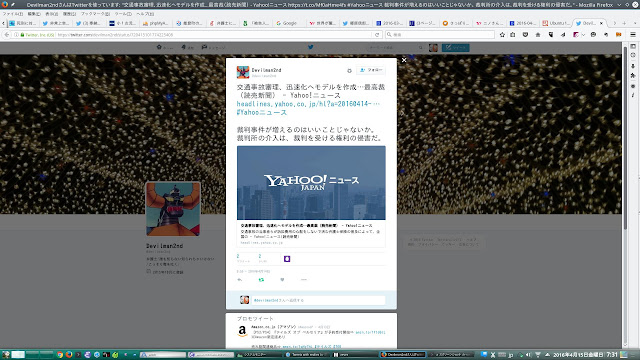Open new tab with plus button
Screen dimensions: 640x360
[624, 23]
